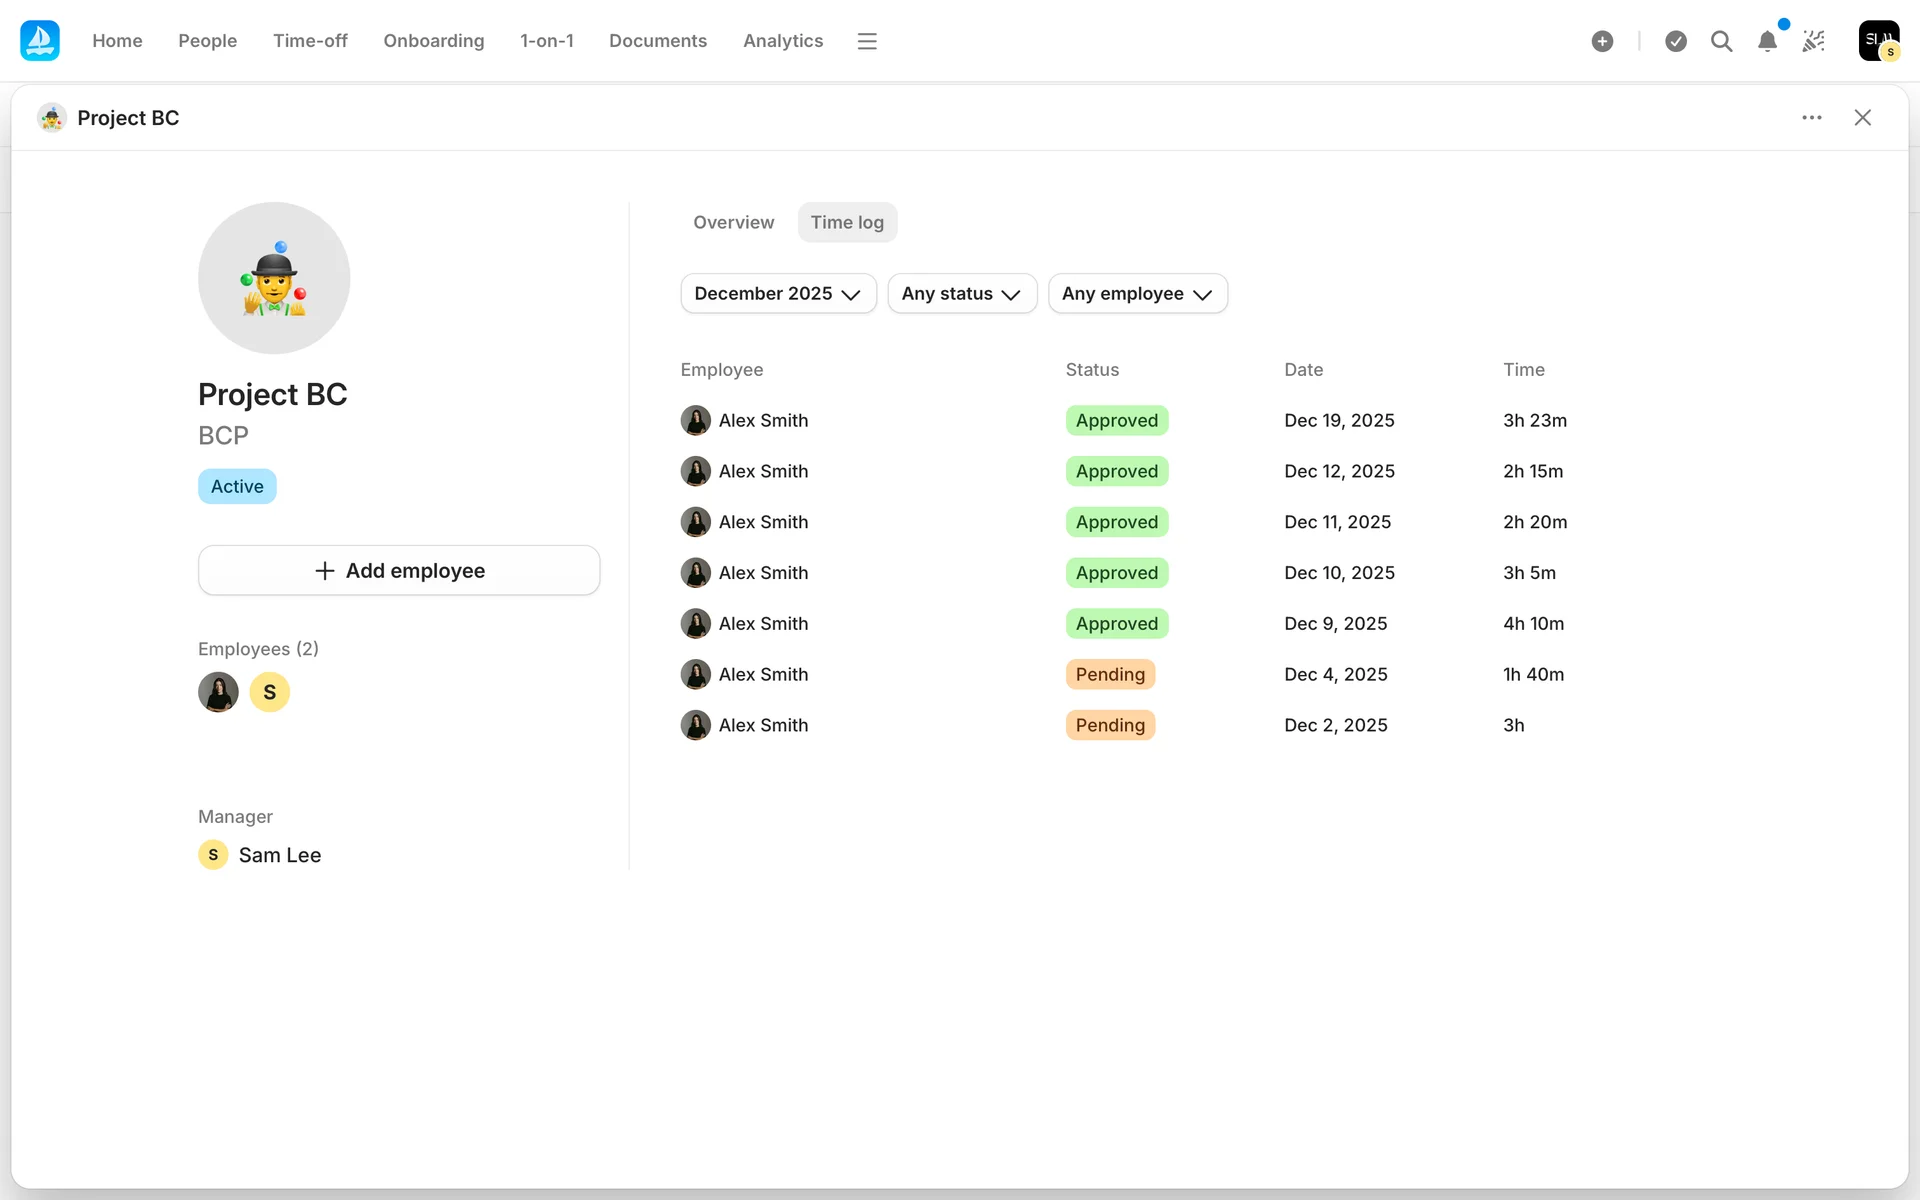Select the Time log tab
The width and height of the screenshot is (1920, 1200).
pyautogui.click(x=847, y=223)
